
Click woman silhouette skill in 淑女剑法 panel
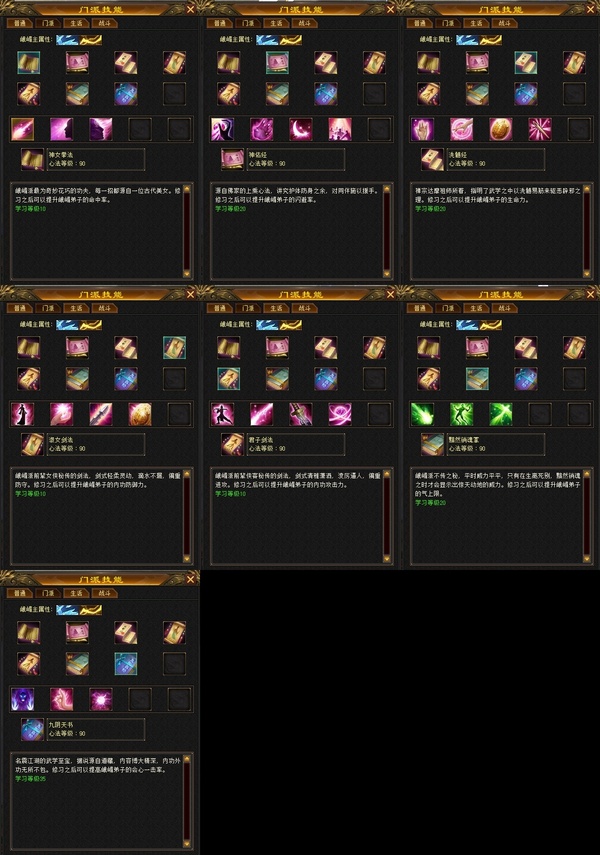(22, 414)
